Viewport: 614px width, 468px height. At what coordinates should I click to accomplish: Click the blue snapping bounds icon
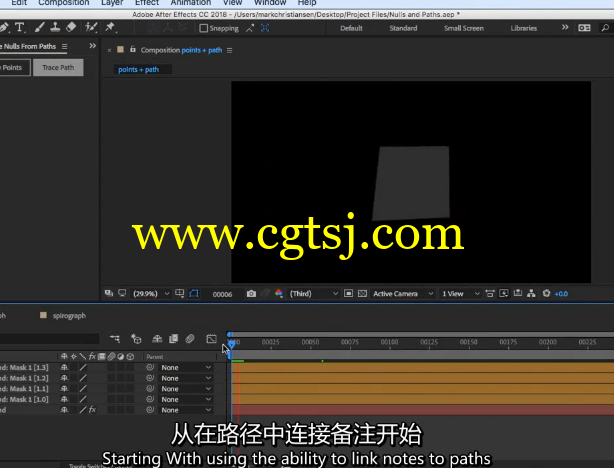click(265, 28)
